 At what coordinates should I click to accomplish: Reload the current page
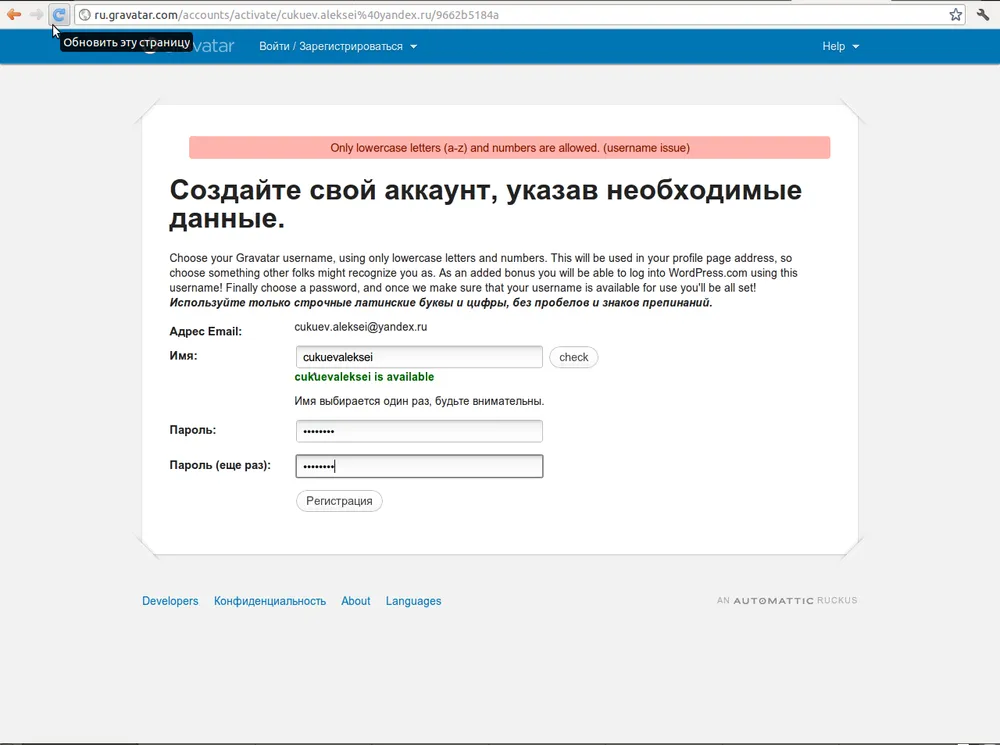59,15
